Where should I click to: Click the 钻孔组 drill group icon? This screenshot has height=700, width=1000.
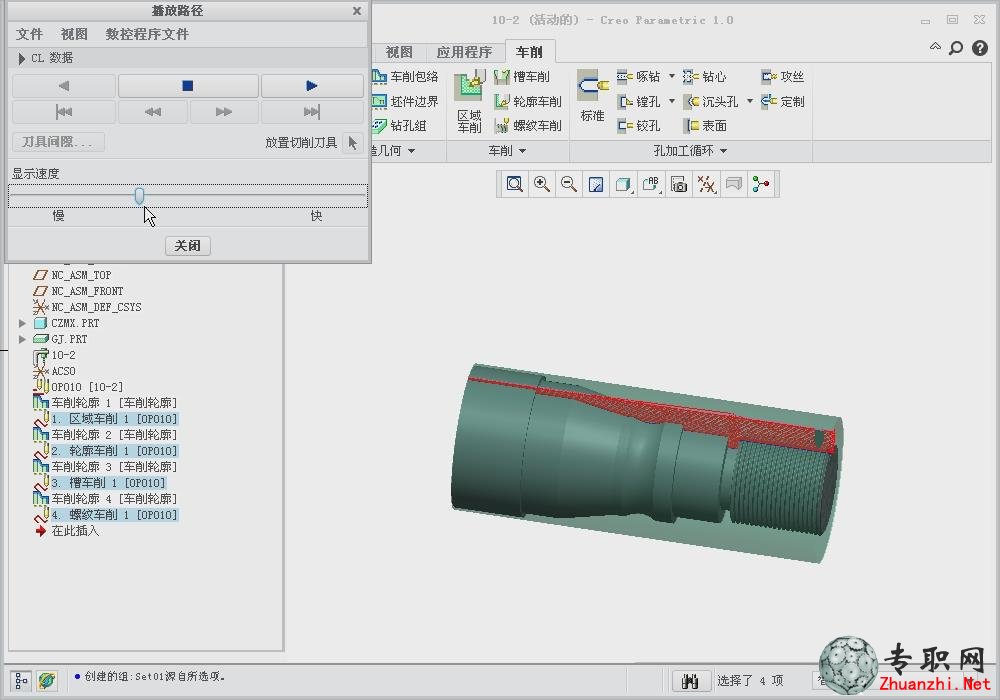380,126
